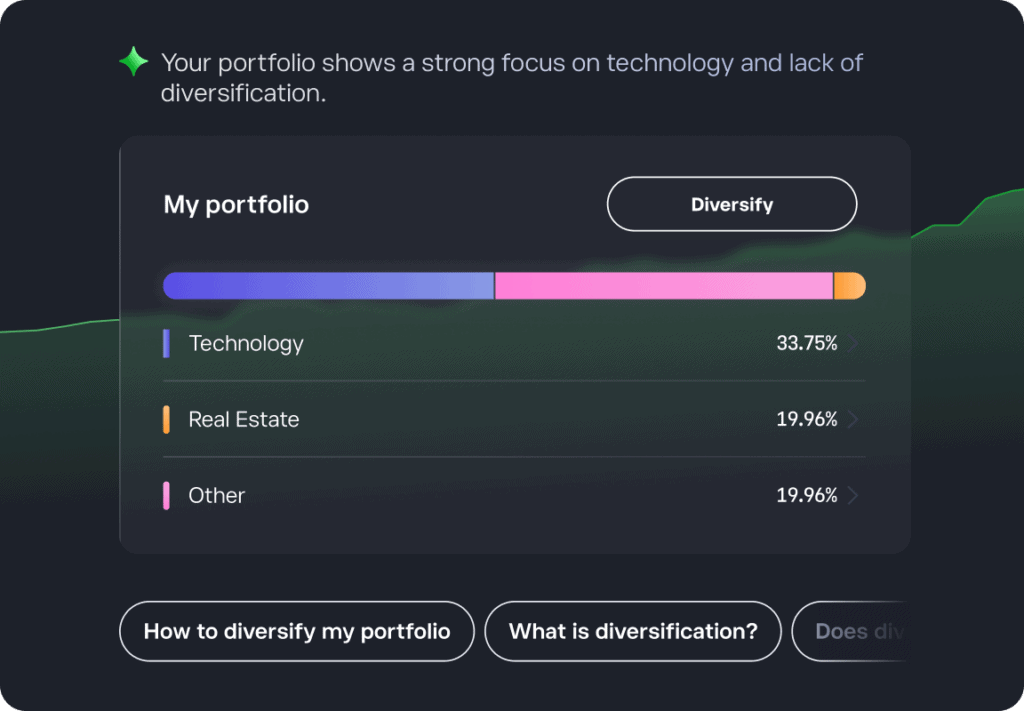Open the Real Estate sector label
Screen dimensions: 1024x711
(x=244, y=420)
